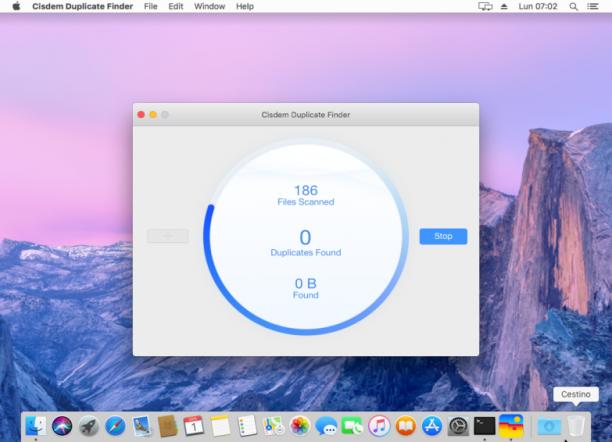Open Contacts book icon in Dock
Image resolution: width=612 pixels, height=442 pixels.
pyautogui.click(x=168, y=426)
